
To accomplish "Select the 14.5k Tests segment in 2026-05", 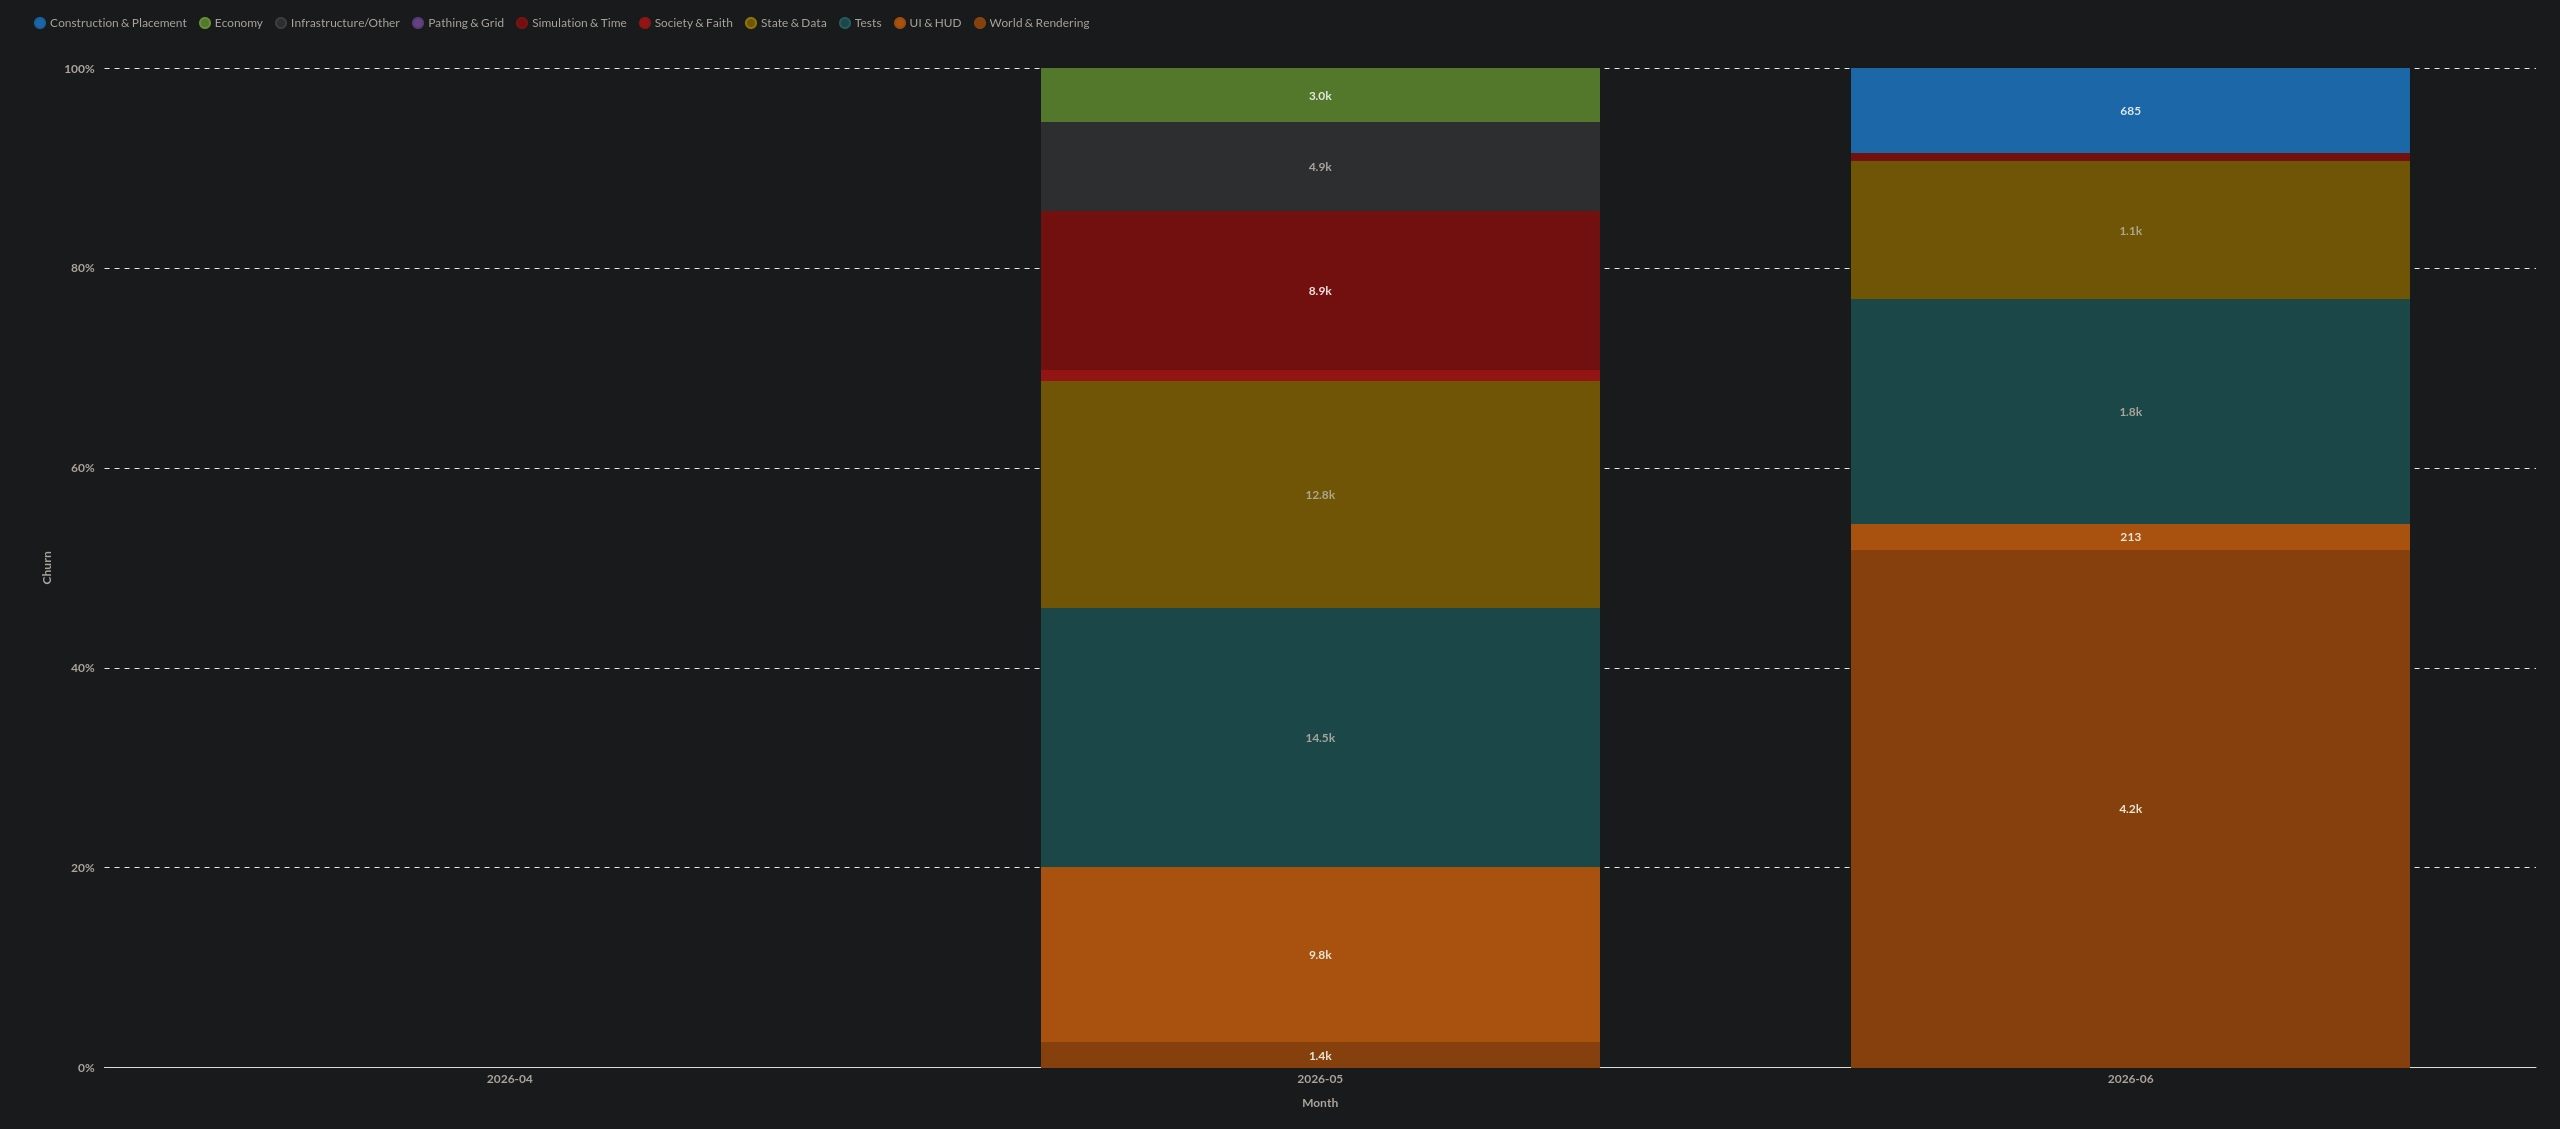I will tap(1320, 737).
